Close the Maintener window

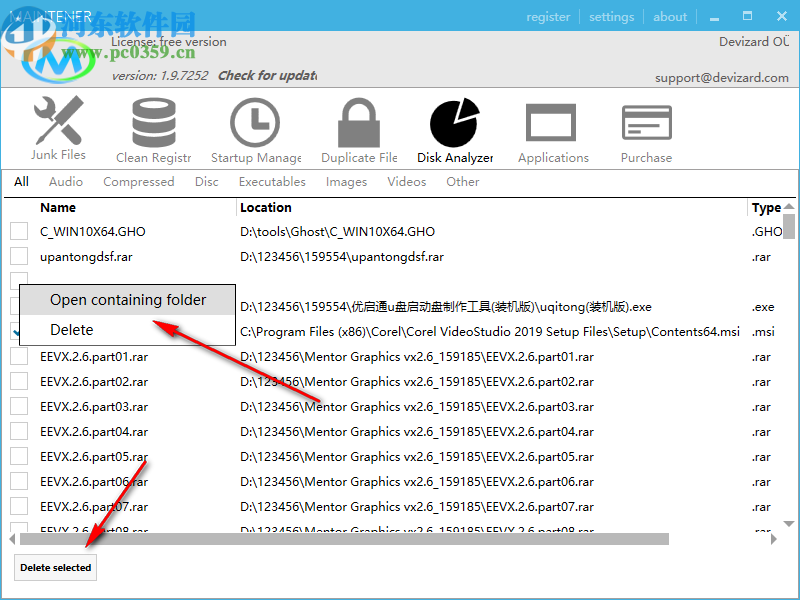(x=782, y=16)
